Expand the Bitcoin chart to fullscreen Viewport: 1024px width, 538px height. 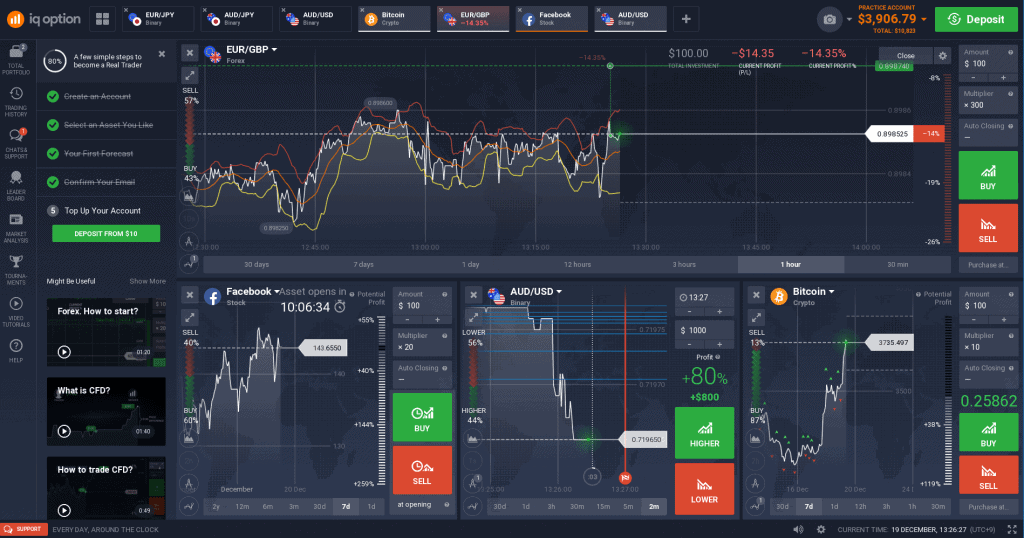coord(756,317)
